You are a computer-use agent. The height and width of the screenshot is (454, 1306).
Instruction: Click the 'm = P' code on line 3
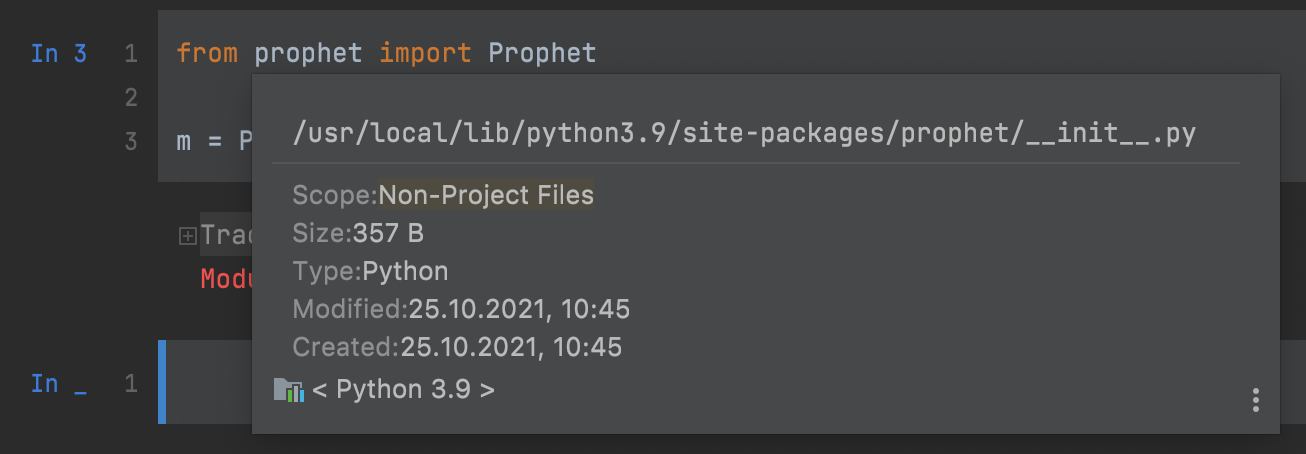(212, 141)
